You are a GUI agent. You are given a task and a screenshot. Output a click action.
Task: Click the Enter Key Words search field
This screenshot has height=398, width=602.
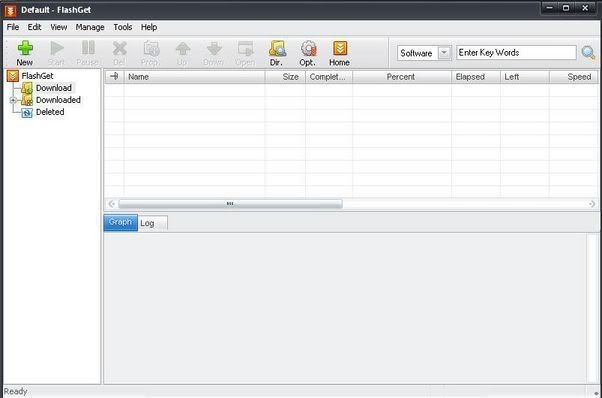(516, 53)
